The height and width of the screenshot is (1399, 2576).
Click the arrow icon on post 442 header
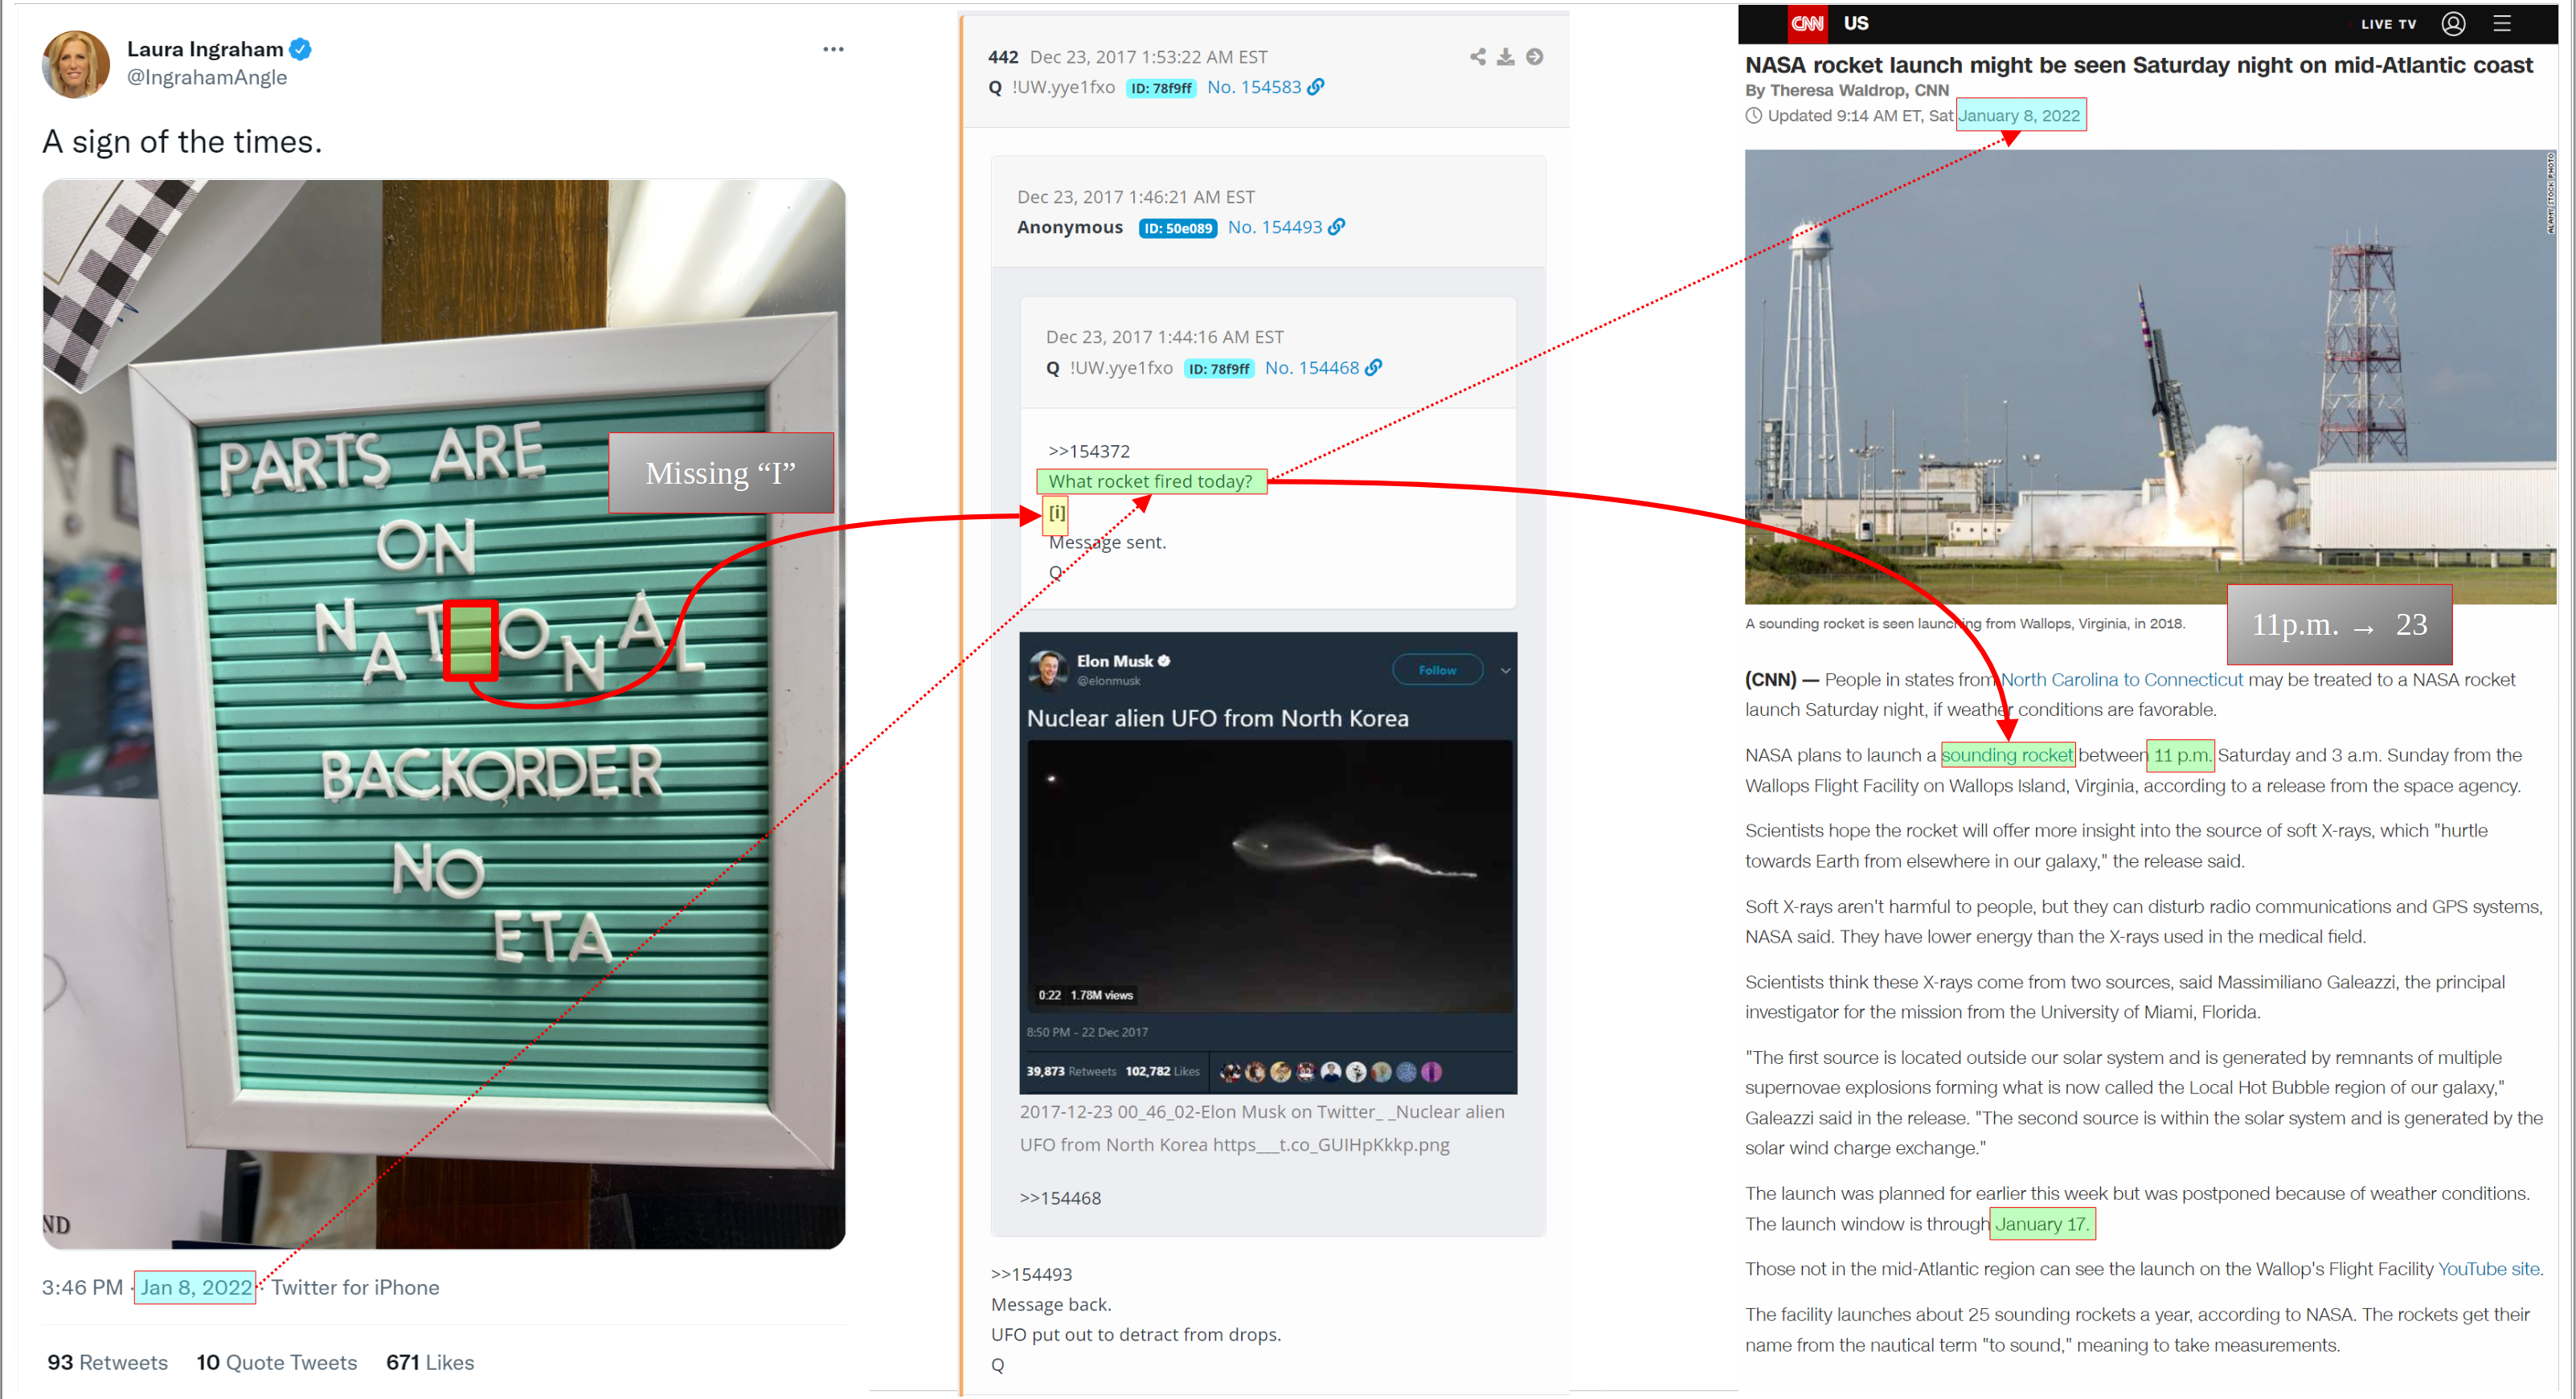pos(1534,57)
